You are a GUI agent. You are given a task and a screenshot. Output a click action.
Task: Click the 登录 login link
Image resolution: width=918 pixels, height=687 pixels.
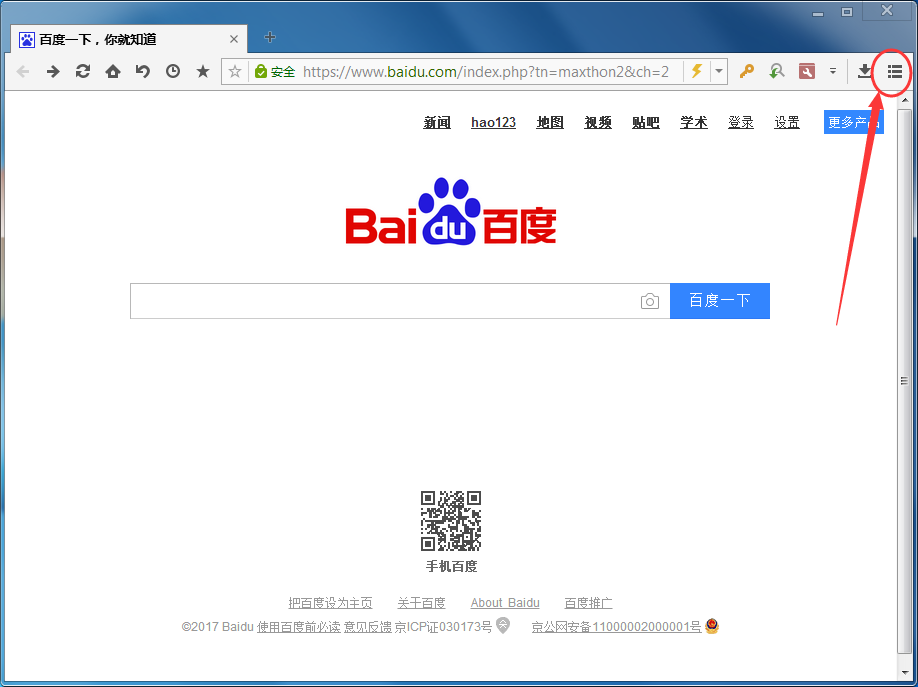point(741,122)
